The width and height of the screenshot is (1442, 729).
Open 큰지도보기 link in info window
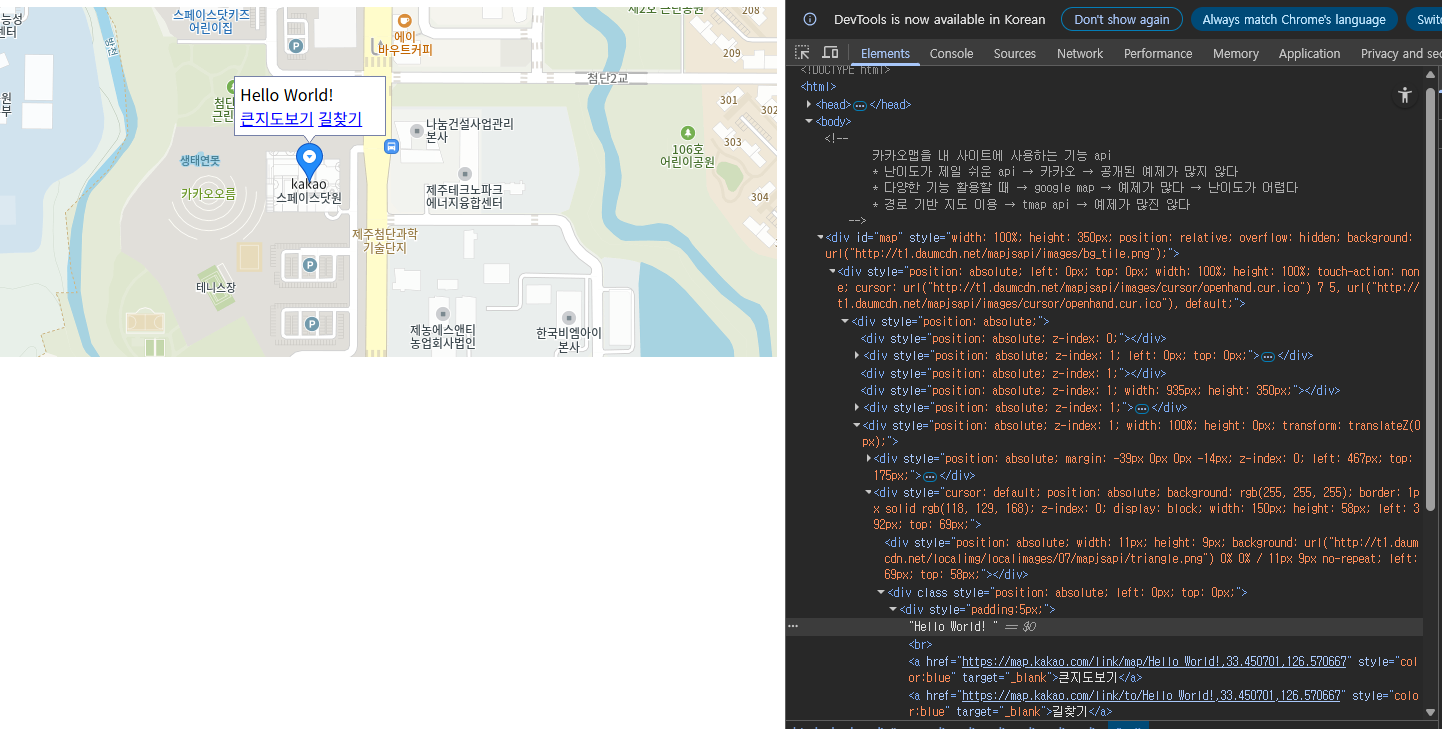click(x=277, y=119)
